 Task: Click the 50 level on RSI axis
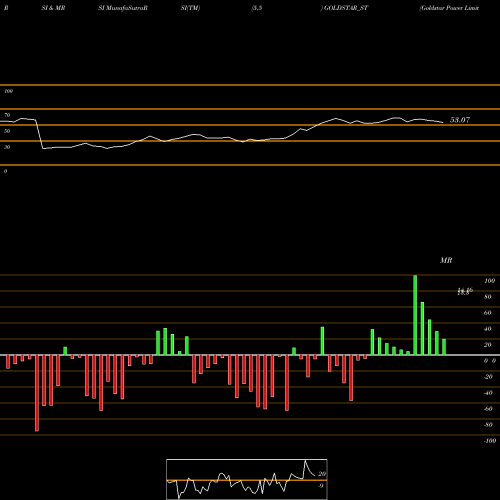coord(7,131)
